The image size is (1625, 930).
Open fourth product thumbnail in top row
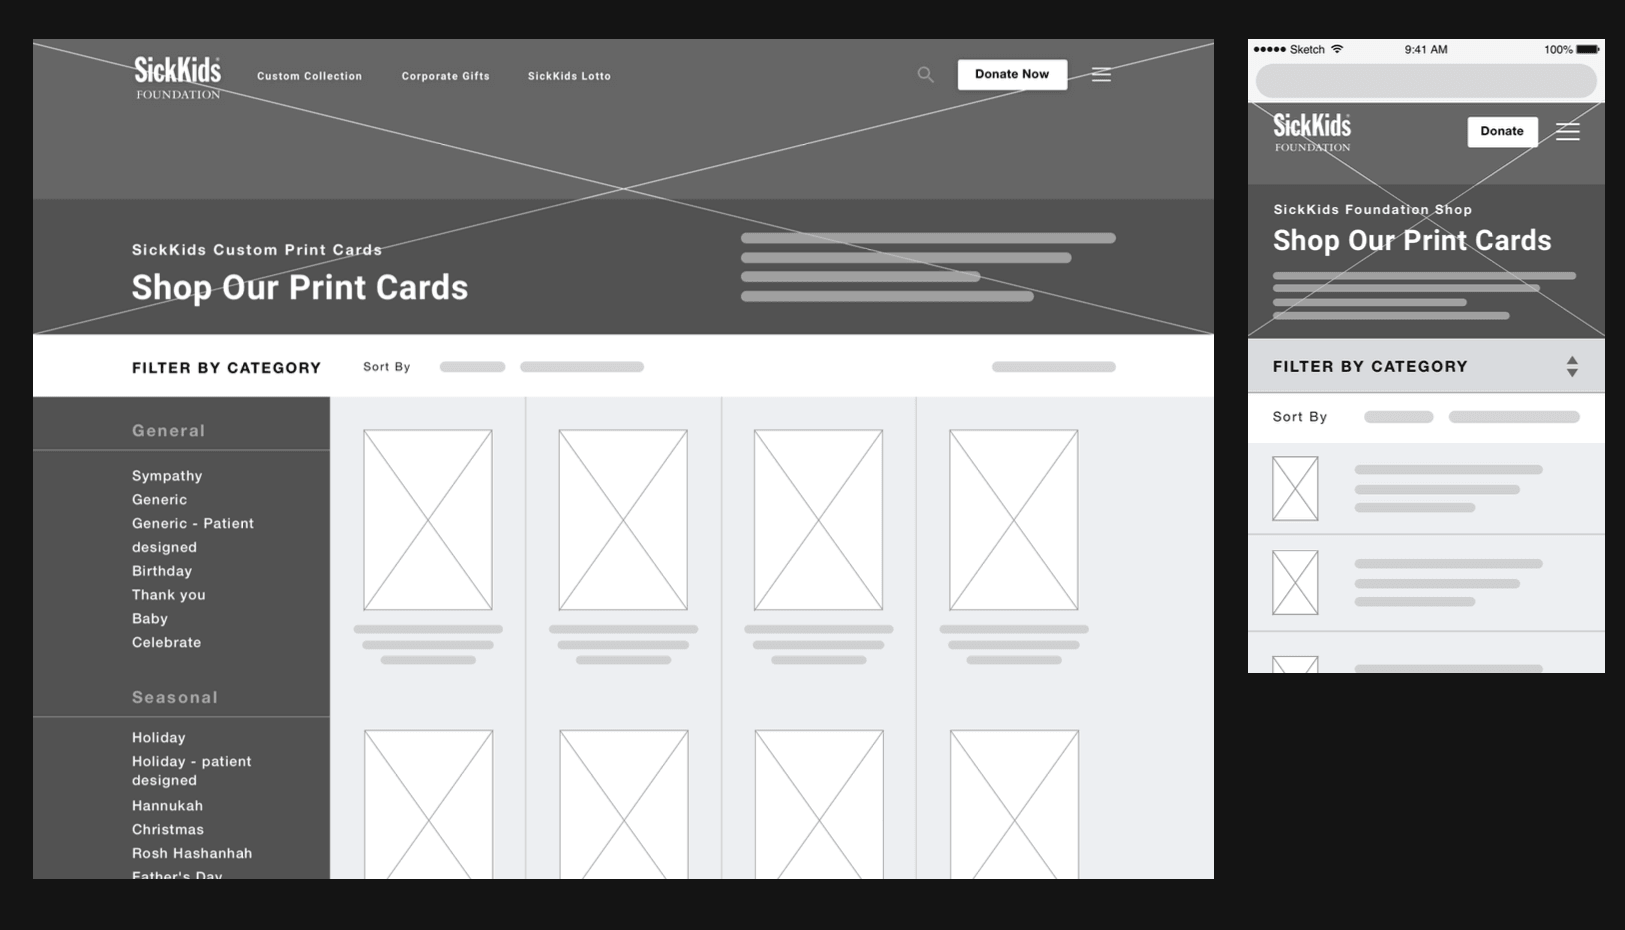[x=1014, y=520]
